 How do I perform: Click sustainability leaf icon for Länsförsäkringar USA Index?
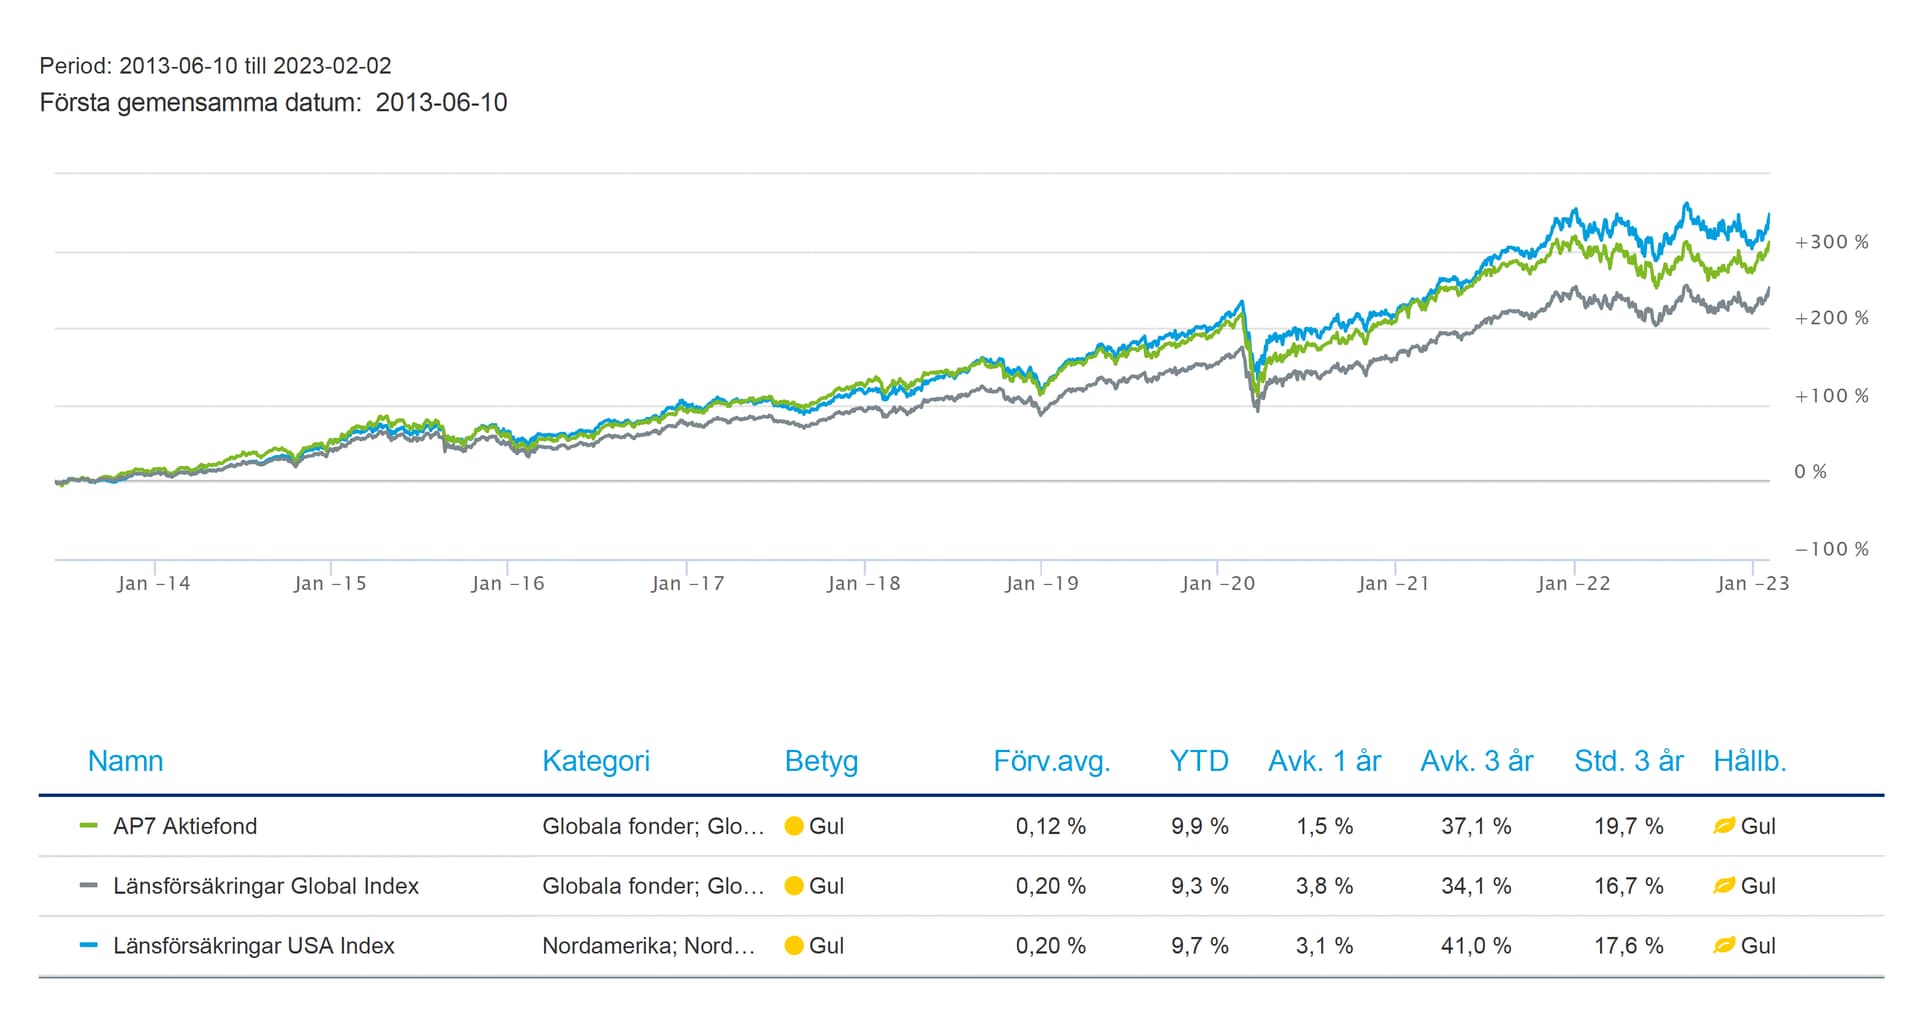coord(1723,946)
